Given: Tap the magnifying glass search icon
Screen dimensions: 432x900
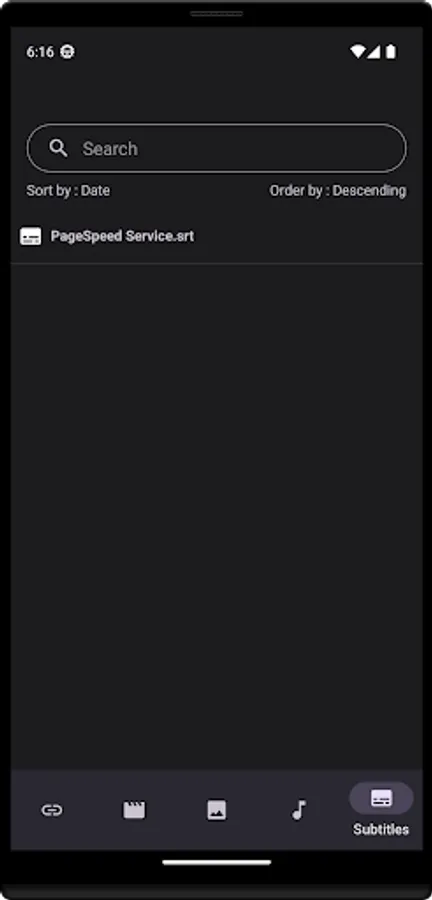Looking at the screenshot, I should coord(58,148).
